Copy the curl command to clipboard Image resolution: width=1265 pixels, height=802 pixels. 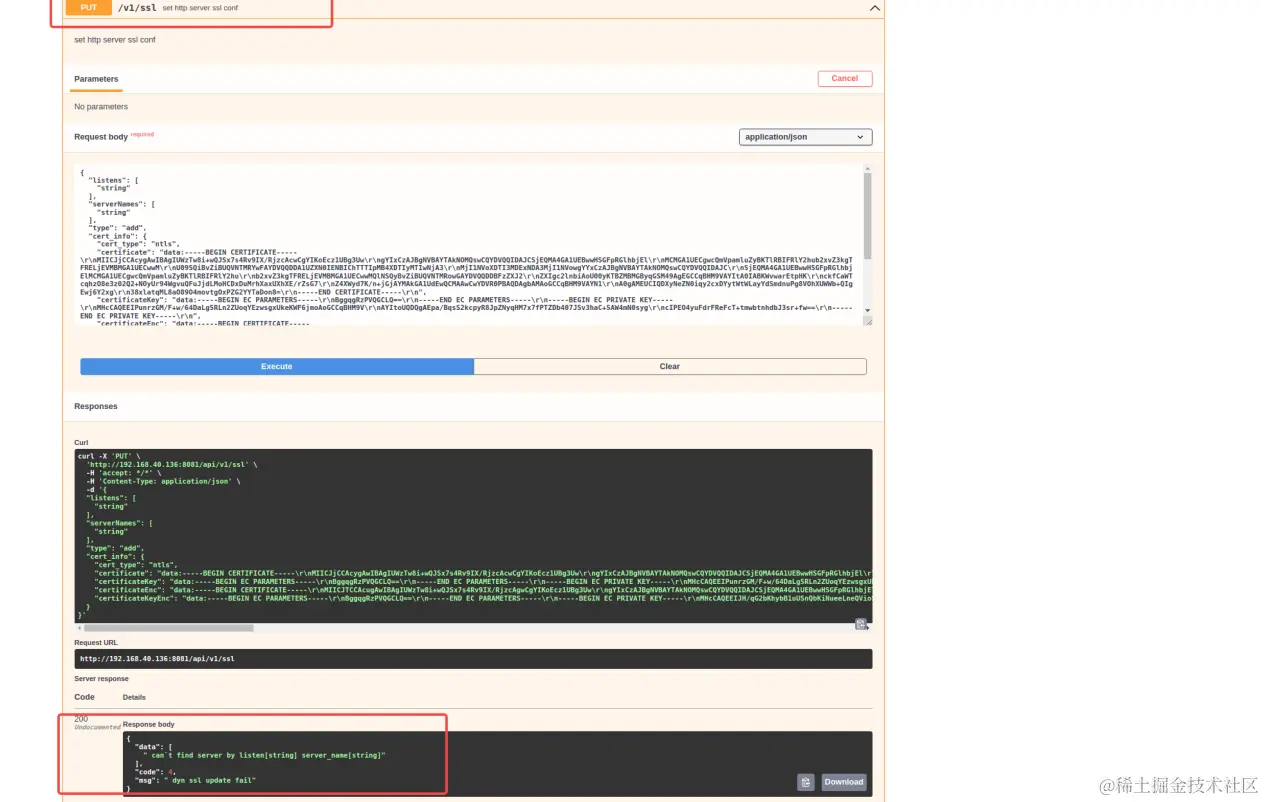click(860, 624)
